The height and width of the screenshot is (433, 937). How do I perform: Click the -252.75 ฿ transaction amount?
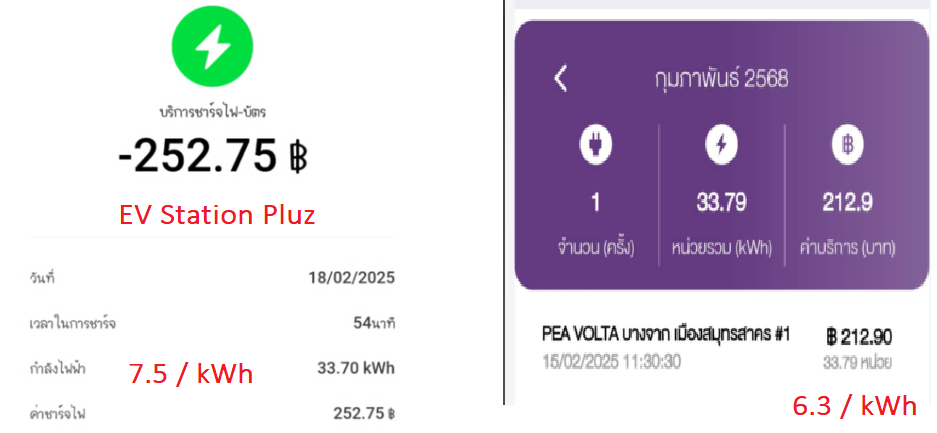tap(213, 156)
